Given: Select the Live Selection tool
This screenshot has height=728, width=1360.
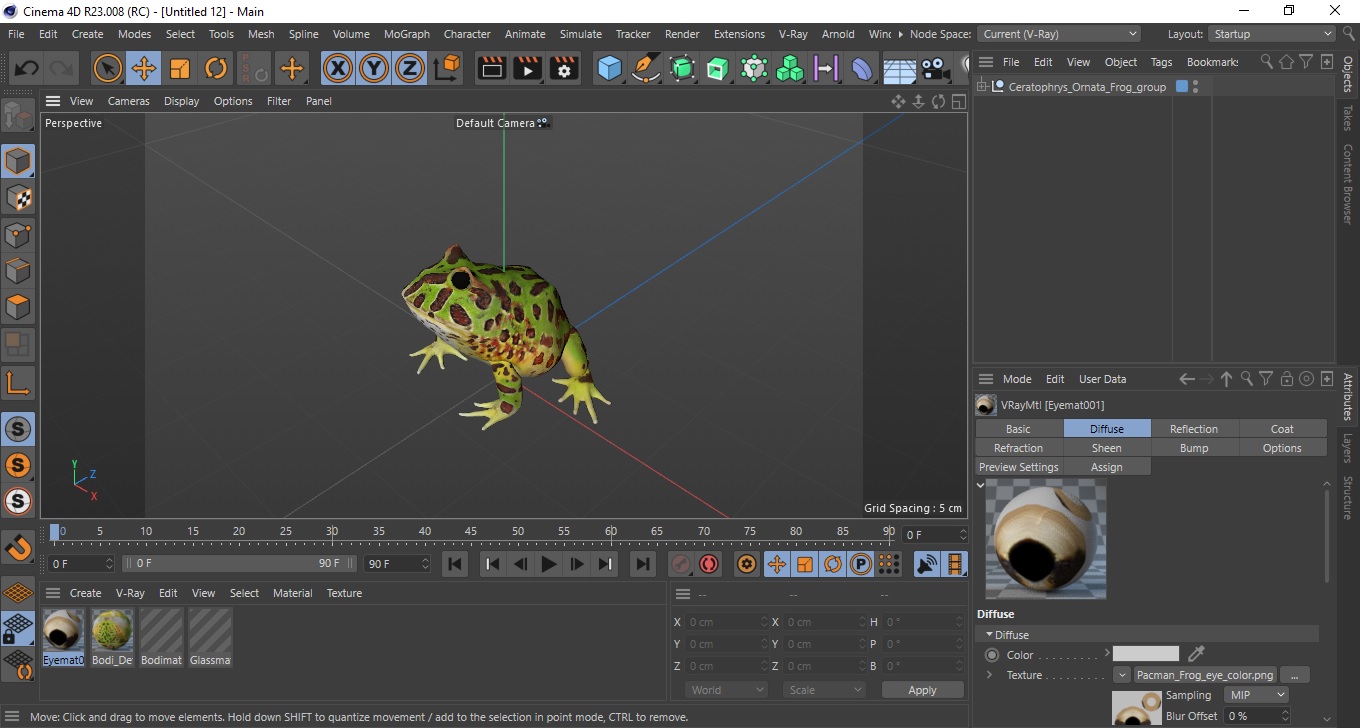Looking at the screenshot, I should 108,69.
